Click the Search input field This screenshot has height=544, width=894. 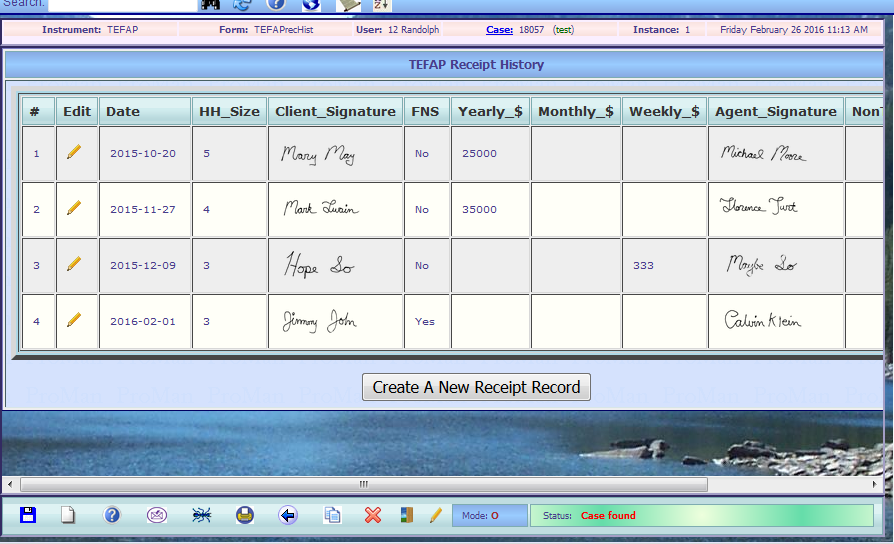[x=122, y=5]
